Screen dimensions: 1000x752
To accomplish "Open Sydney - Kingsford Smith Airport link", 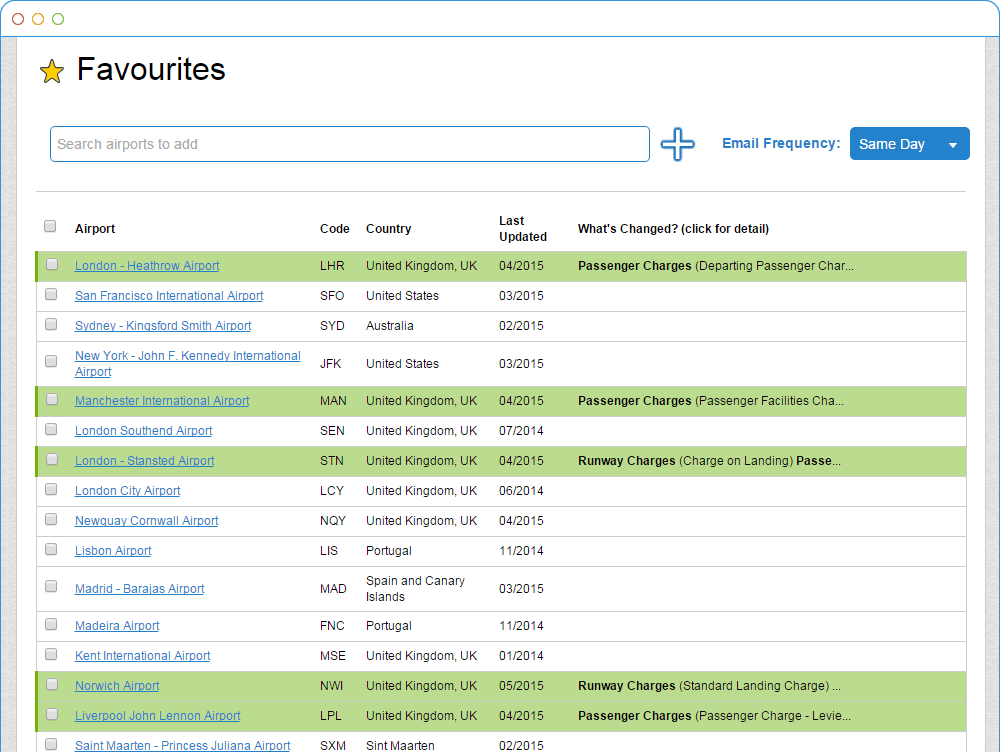I will pos(163,326).
